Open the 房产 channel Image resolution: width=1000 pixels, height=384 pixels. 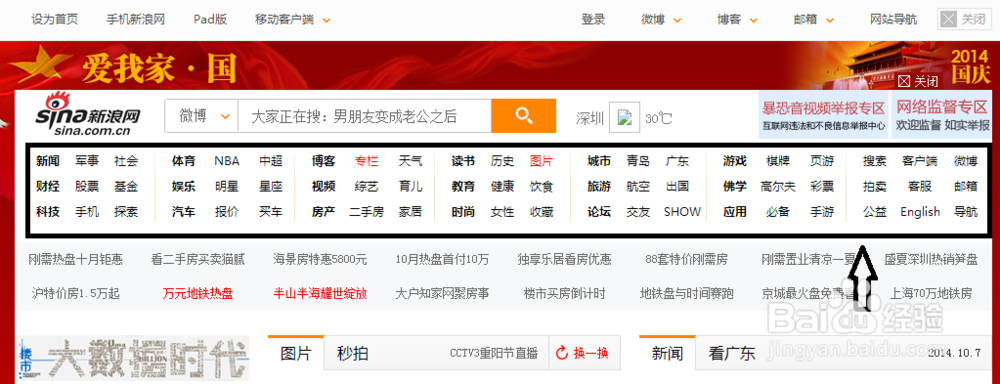coord(324,211)
